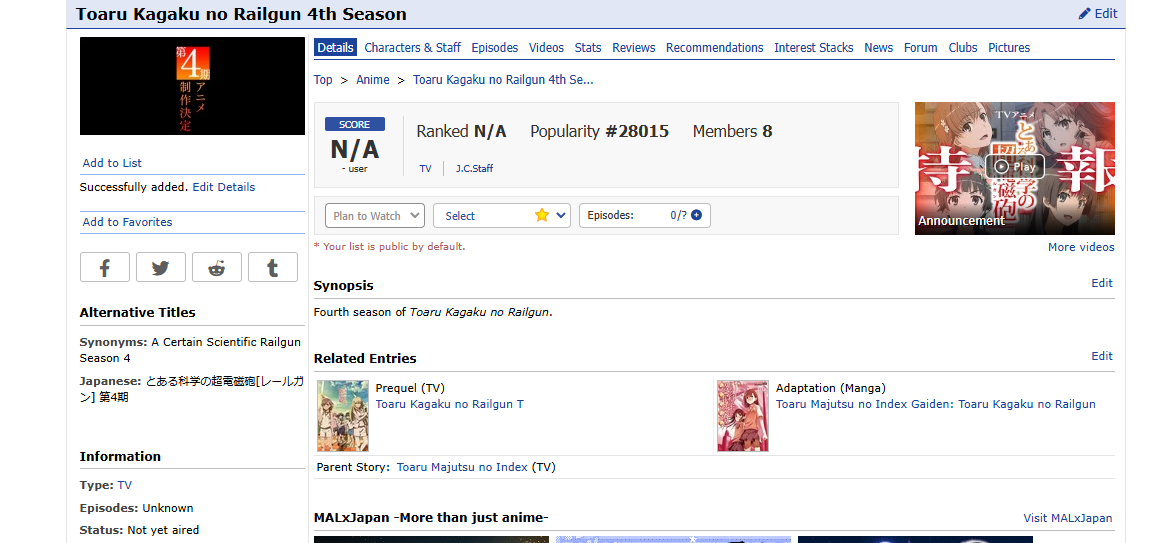Switch to the Details tab

click(335, 48)
